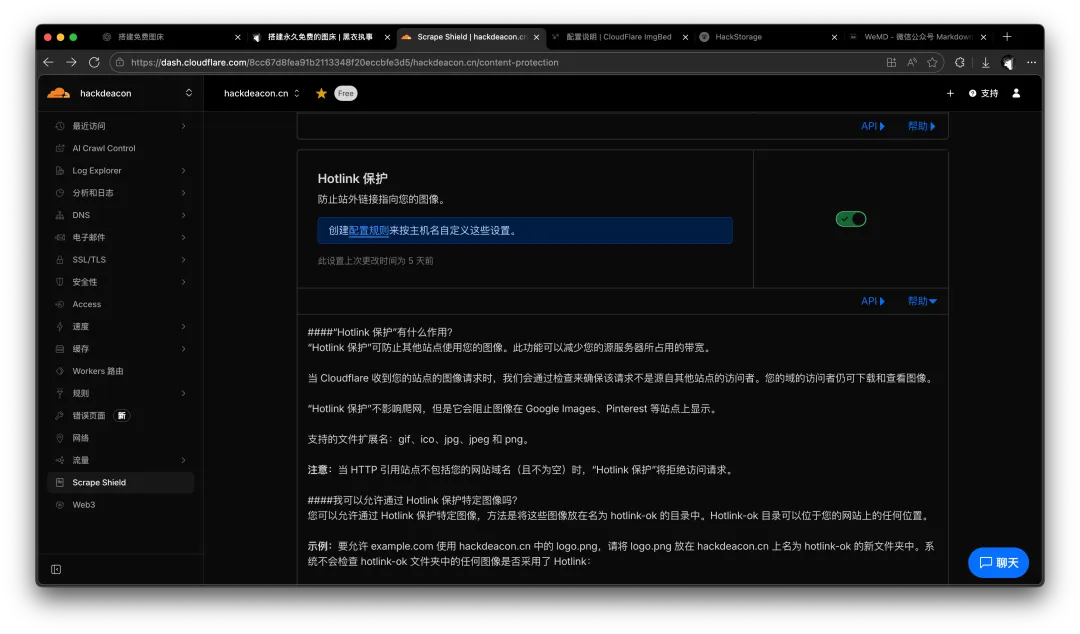Viewport: 1080px width, 634px height.
Task: Close Scrape Shield browser tab
Action: pyautogui.click(x=537, y=37)
